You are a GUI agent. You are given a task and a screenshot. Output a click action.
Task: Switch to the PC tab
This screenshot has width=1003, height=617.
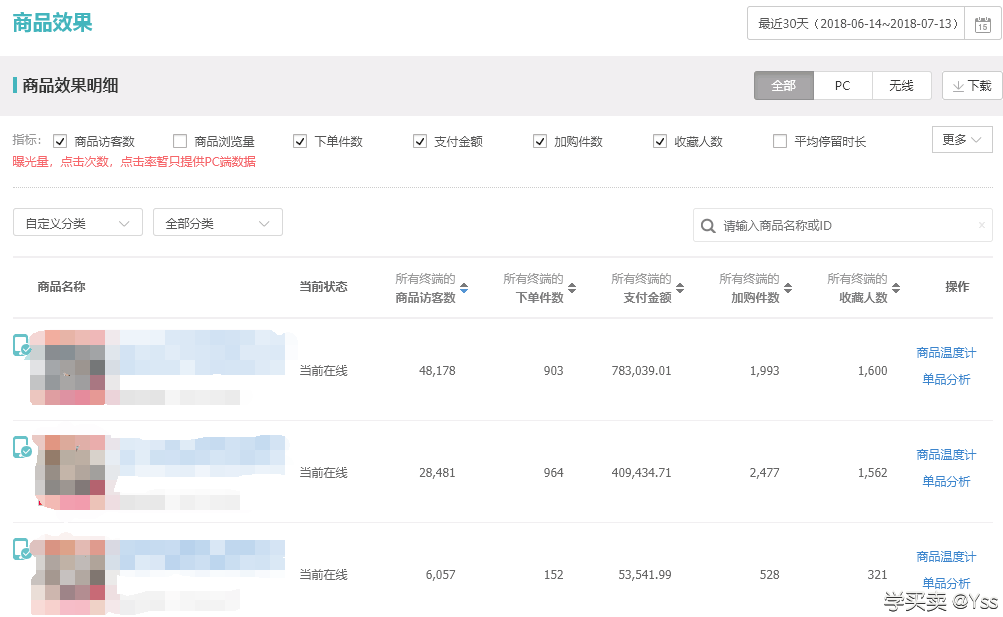click(x=842, y=86)
